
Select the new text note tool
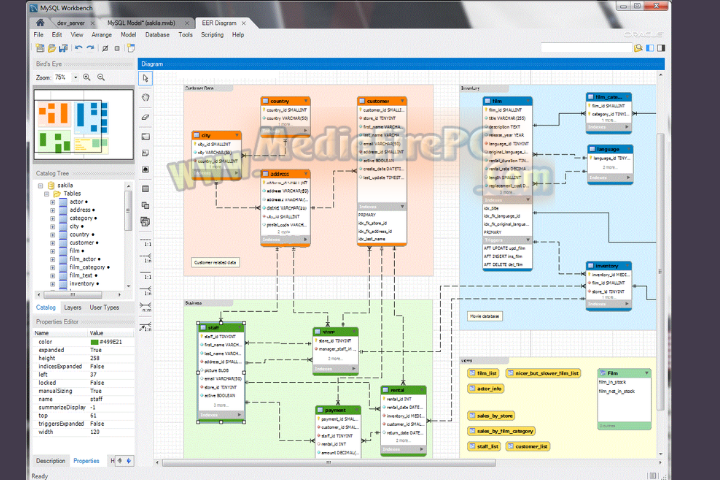(x=146, y=153)
